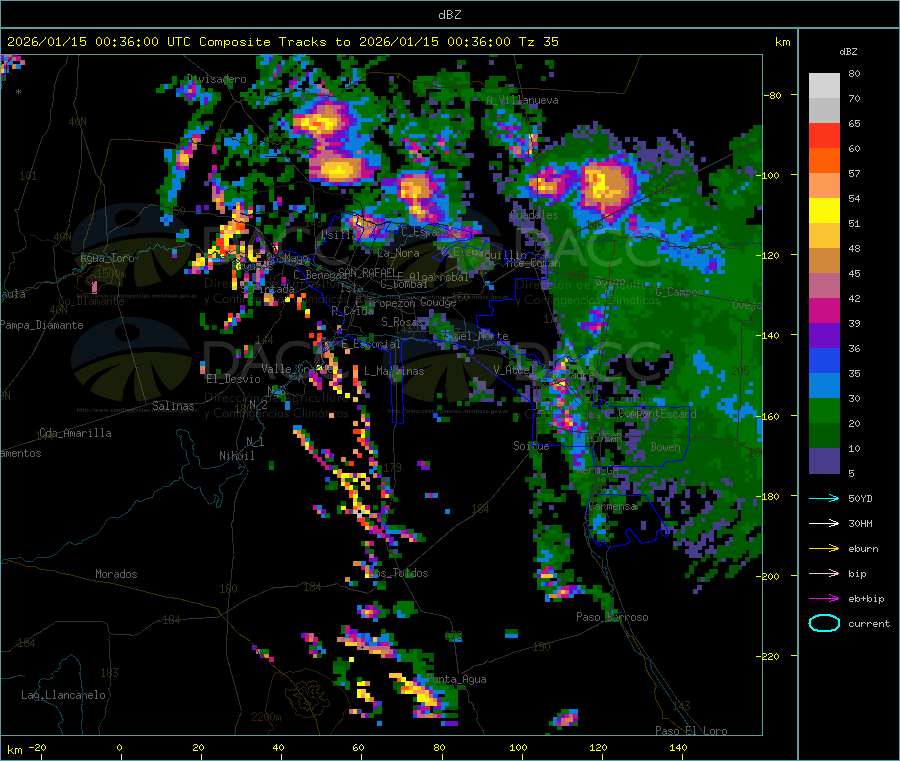Click the red 60 dBZ color swatch
The width and height of the screenshot is (900, 761).
point(824,136)
